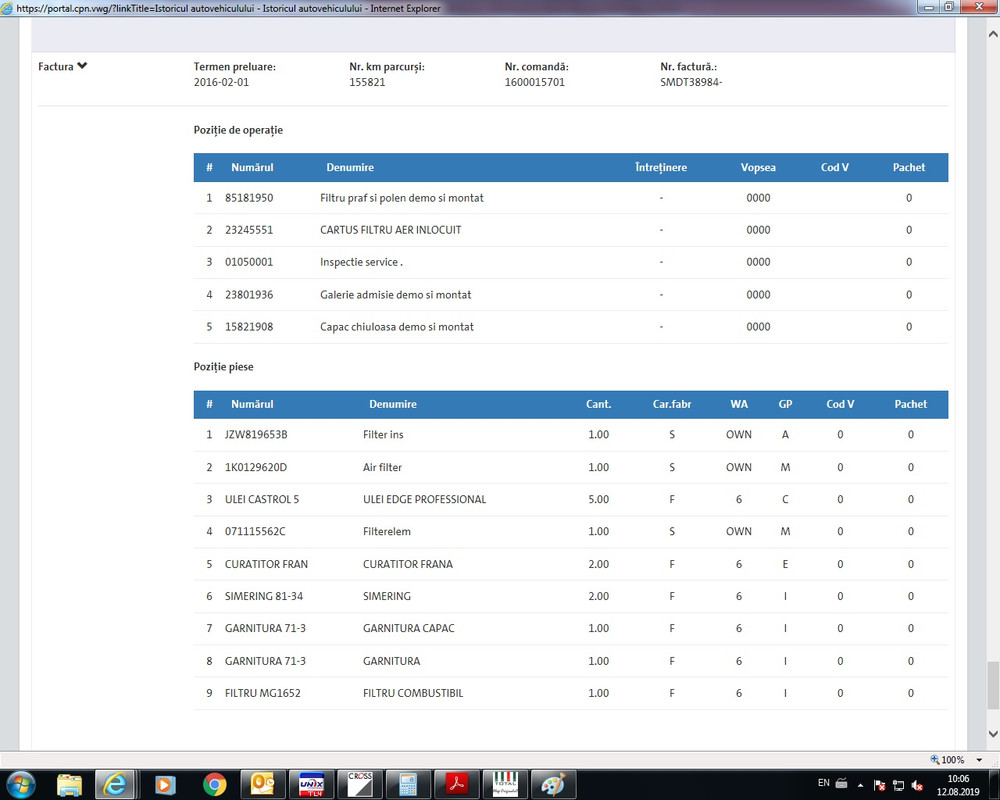
Task: Click the scroll down arrow on the vertical scrollbar
Action: 993,734
